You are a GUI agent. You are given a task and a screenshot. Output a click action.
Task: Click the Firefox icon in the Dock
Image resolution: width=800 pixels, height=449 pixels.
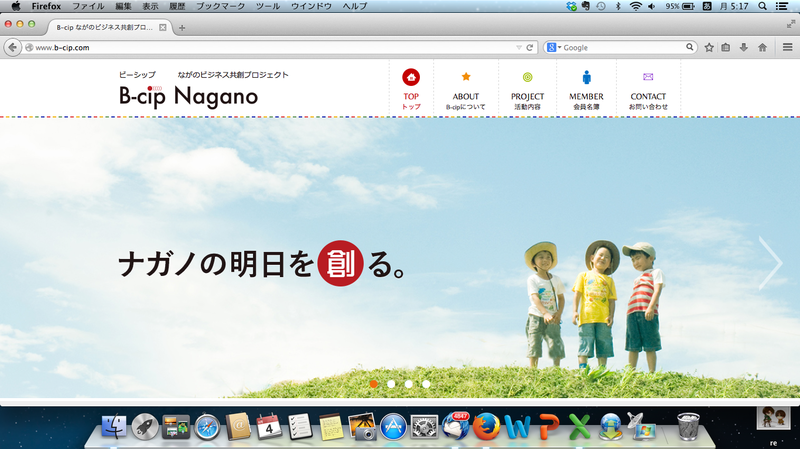click(x=486, y=427)
